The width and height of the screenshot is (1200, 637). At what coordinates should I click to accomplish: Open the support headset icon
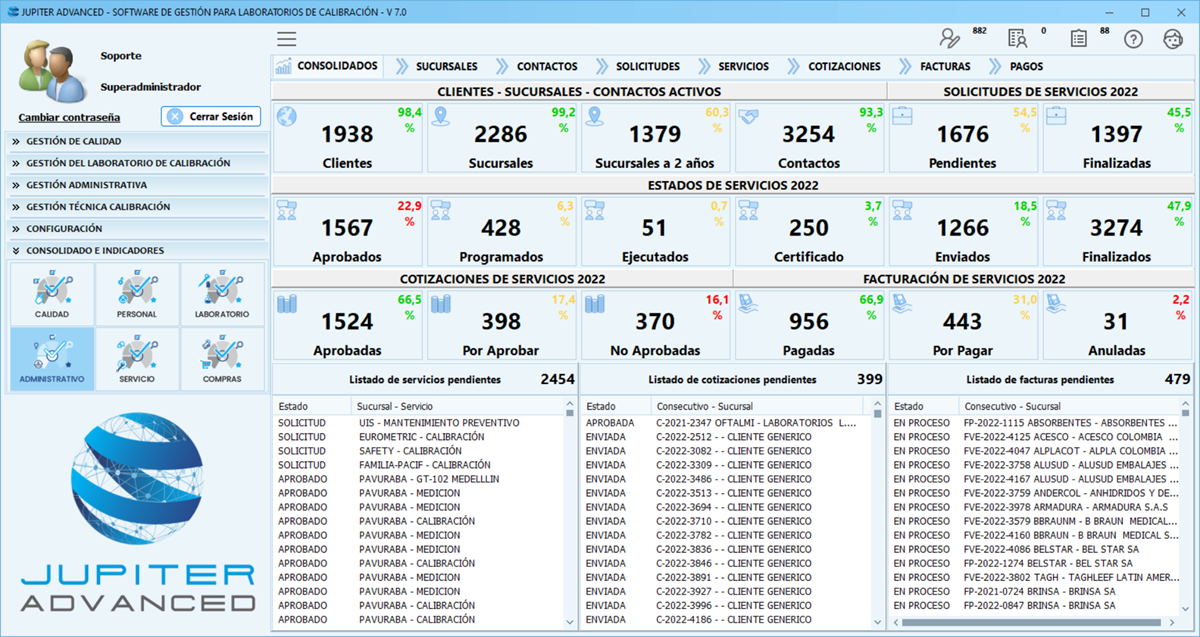[x=1173, y=38]
